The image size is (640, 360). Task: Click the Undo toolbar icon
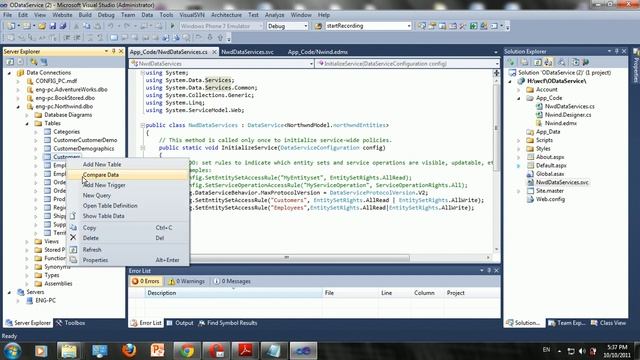tap(110, 26)
